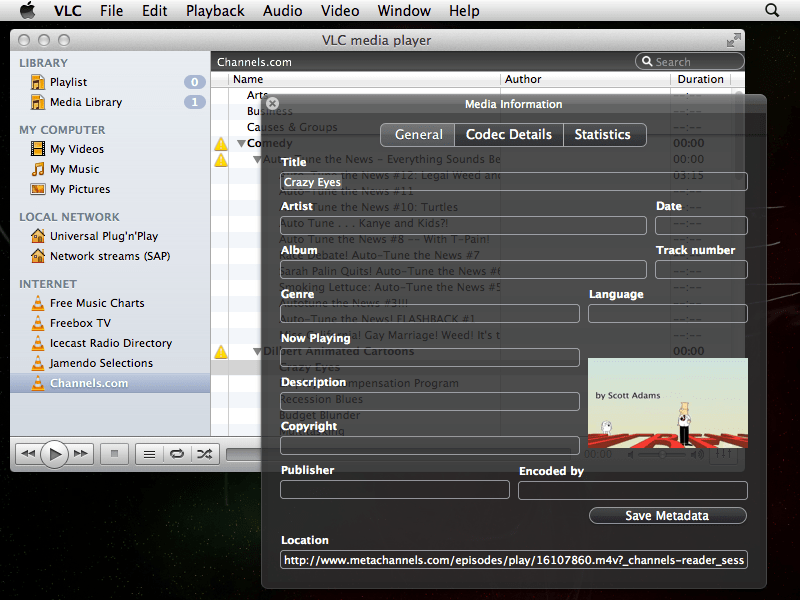800x600 pixels.
Task: Open the Help menu
Action: [464, 11]
